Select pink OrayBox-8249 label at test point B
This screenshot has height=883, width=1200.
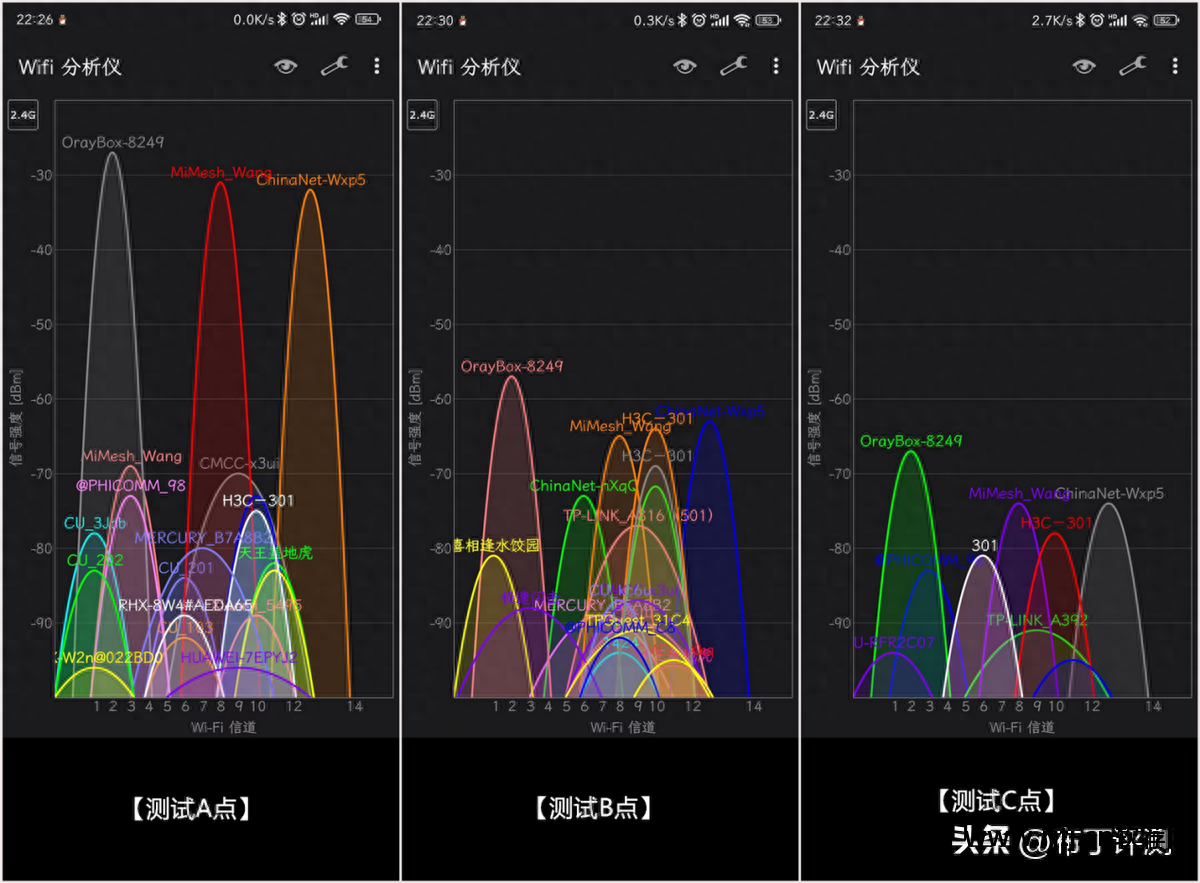[x=512, y=367]
